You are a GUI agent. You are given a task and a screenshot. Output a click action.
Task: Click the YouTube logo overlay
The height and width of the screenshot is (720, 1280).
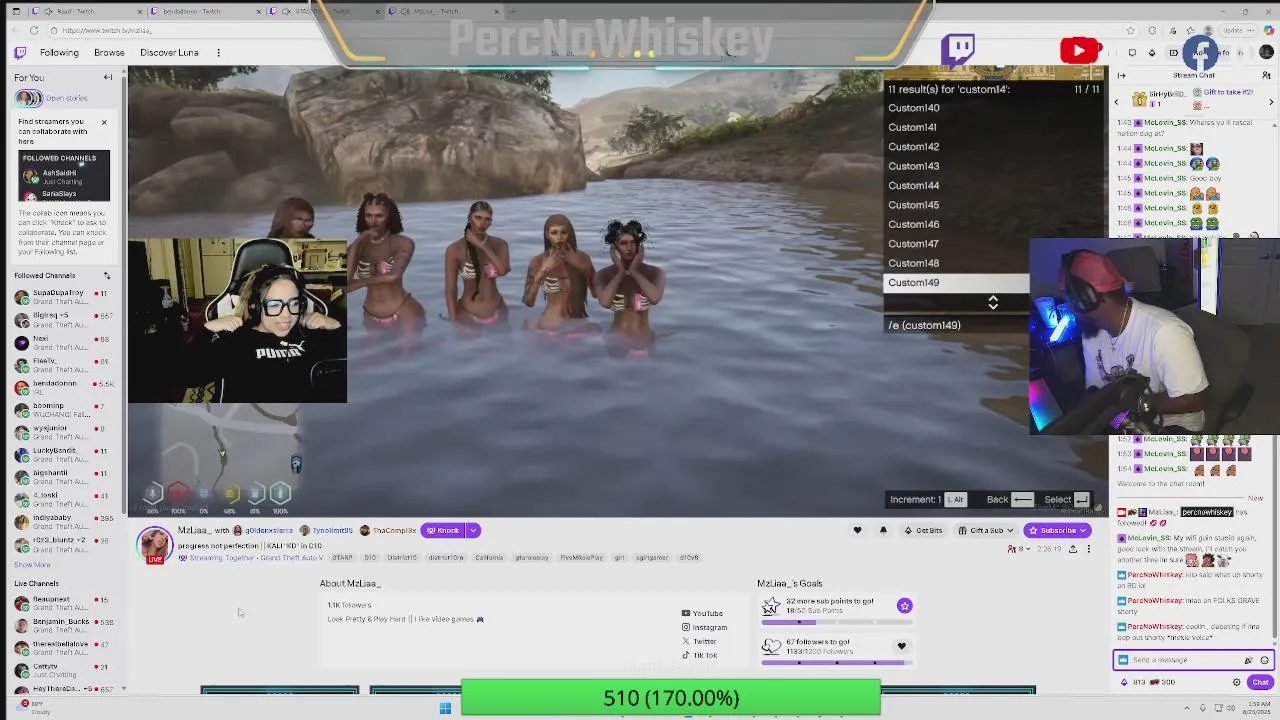click(1081, 50)
